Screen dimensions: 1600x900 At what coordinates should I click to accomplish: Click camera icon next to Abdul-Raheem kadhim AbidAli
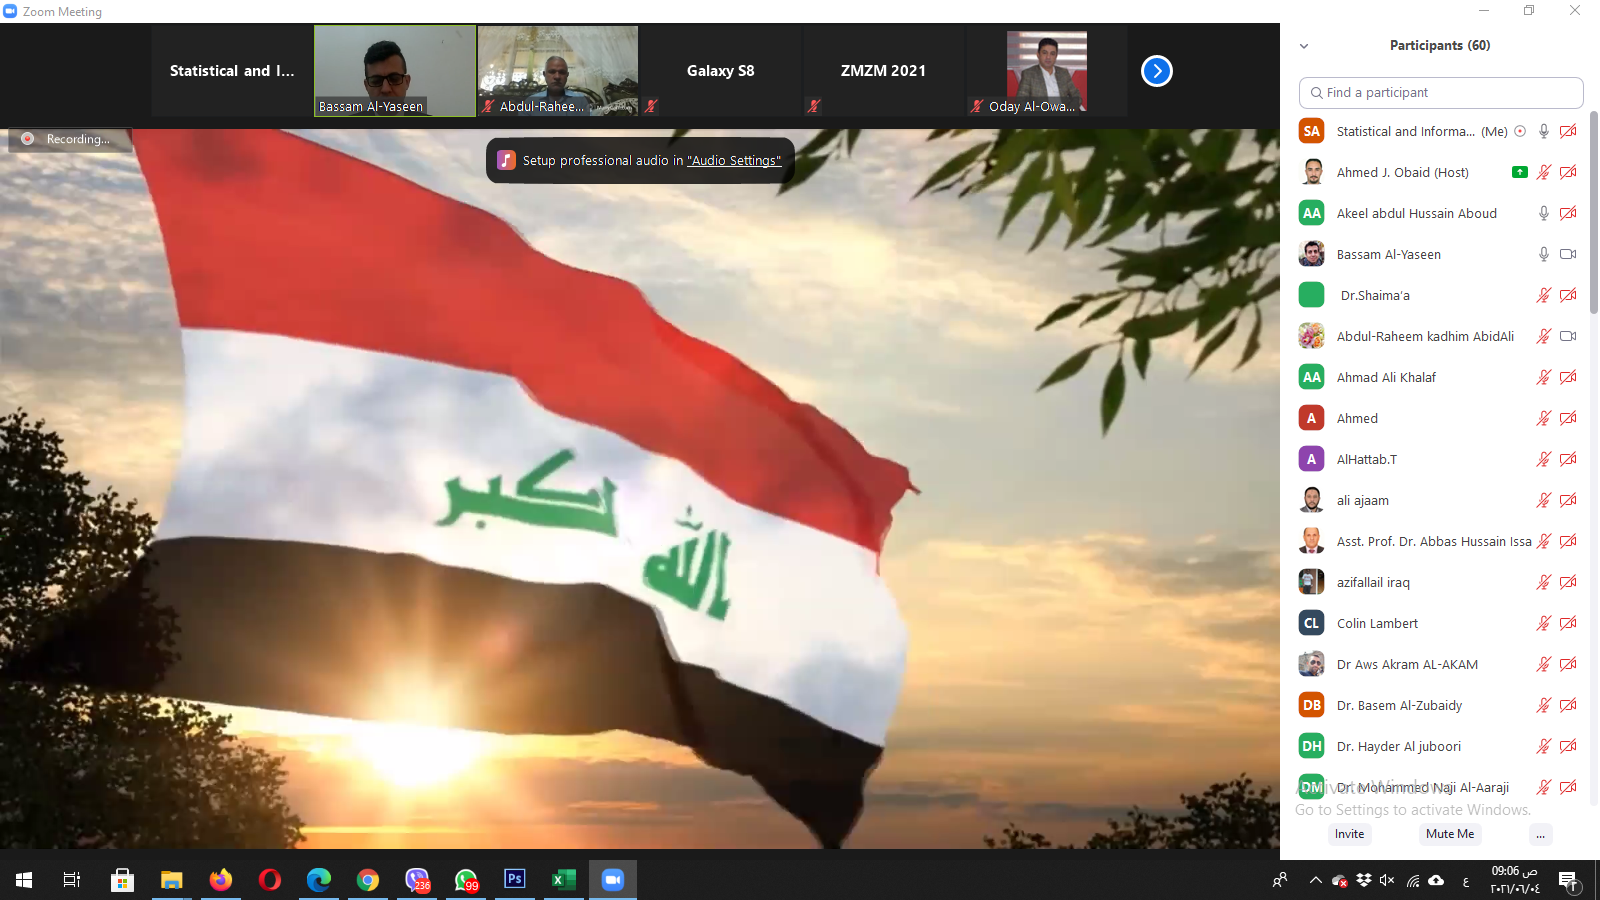[x=1567, y=336]
